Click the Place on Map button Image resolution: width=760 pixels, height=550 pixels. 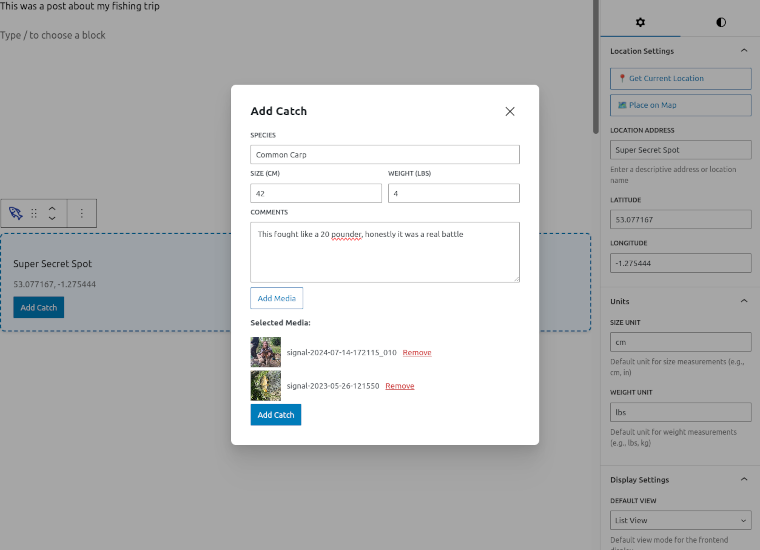point(680,105)
